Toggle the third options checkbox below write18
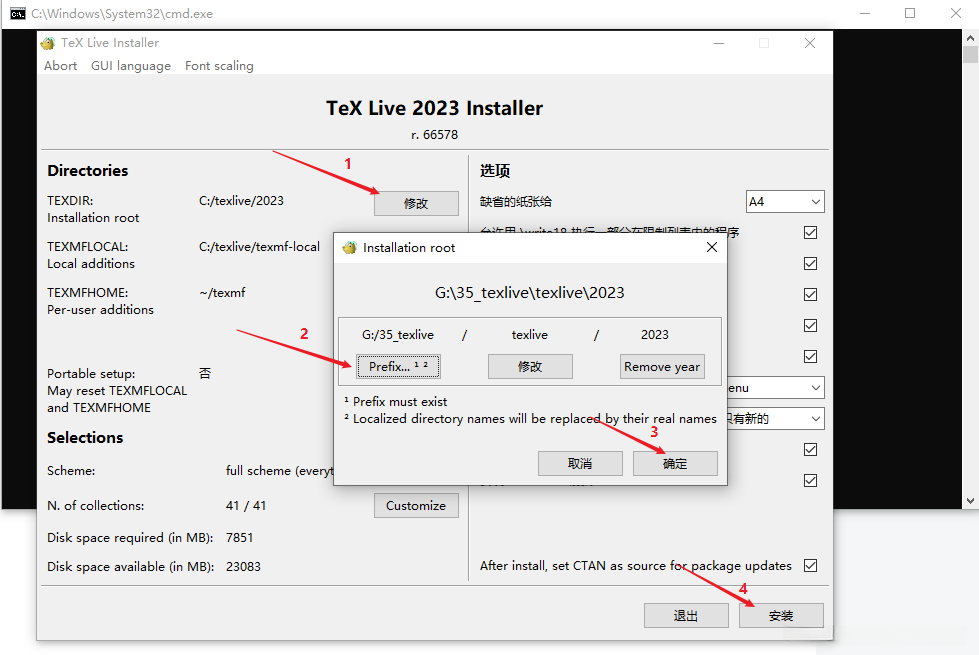The width and height of the screenshot is (979, 655). (810, 295)
